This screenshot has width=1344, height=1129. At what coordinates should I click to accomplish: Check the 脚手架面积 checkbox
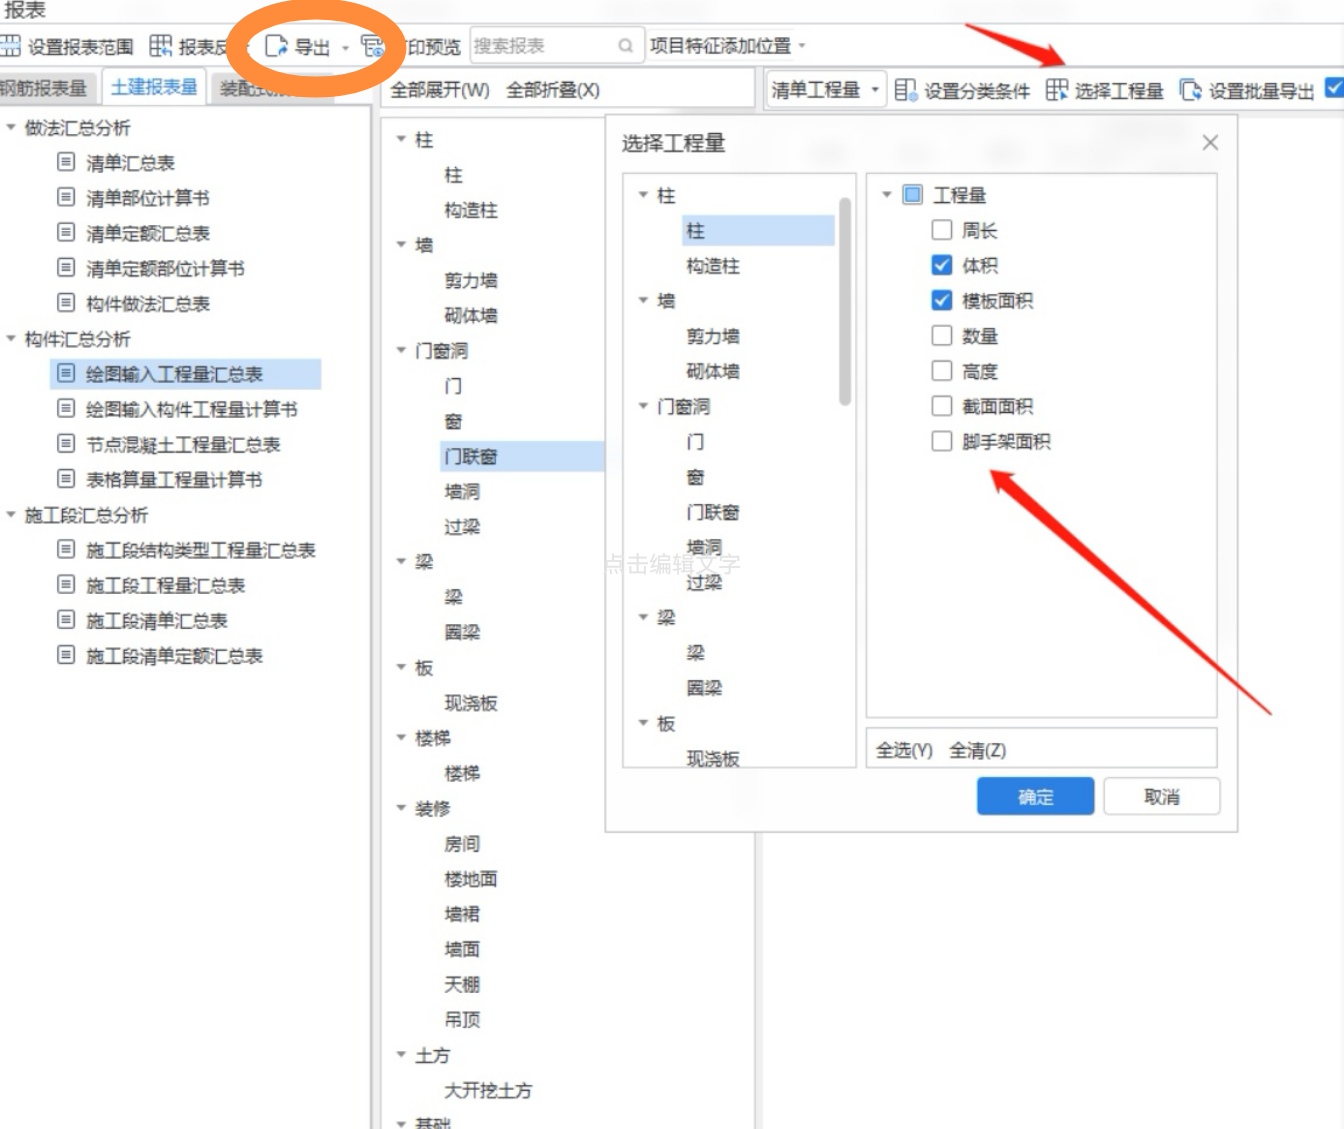pos(941,441)
